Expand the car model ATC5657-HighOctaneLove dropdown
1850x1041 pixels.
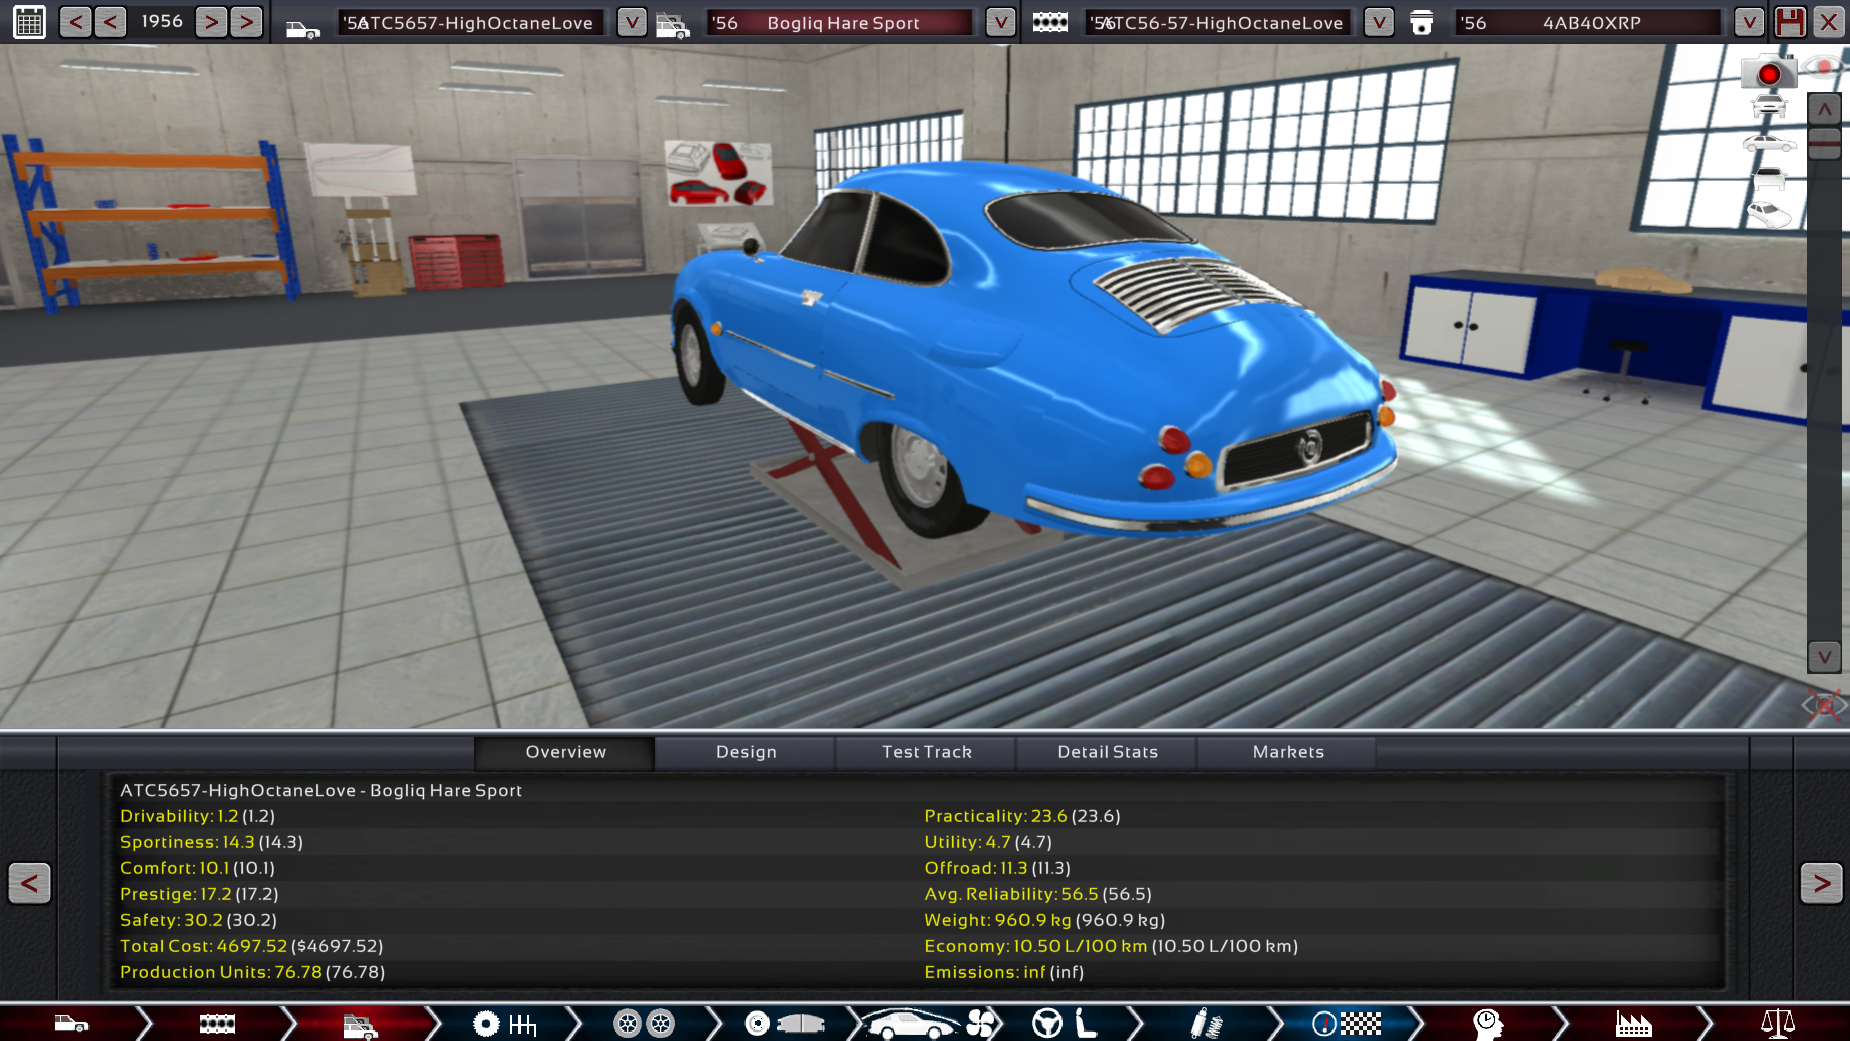(631, 22)
